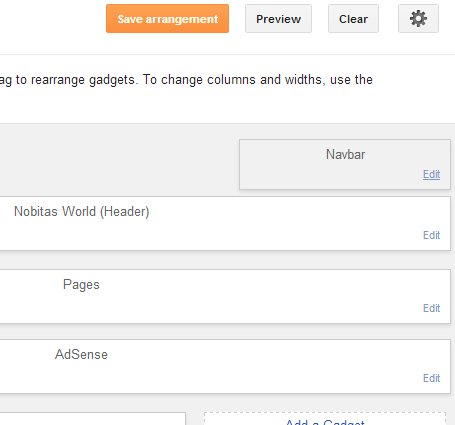Click the Add a Gadget link
455x425 pixels.
325,421
